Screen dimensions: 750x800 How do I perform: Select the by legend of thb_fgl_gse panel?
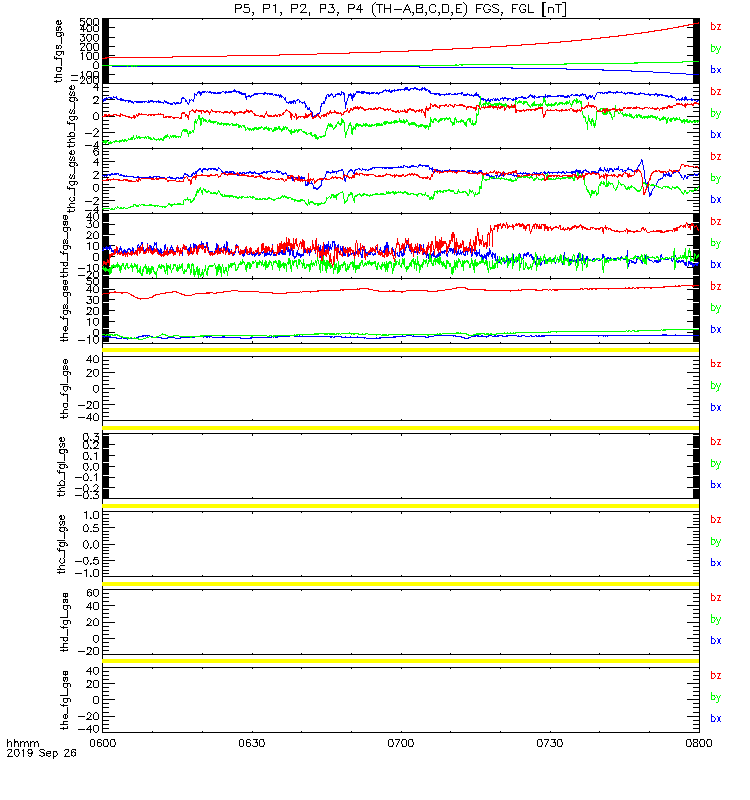click(x=716, y=464)
